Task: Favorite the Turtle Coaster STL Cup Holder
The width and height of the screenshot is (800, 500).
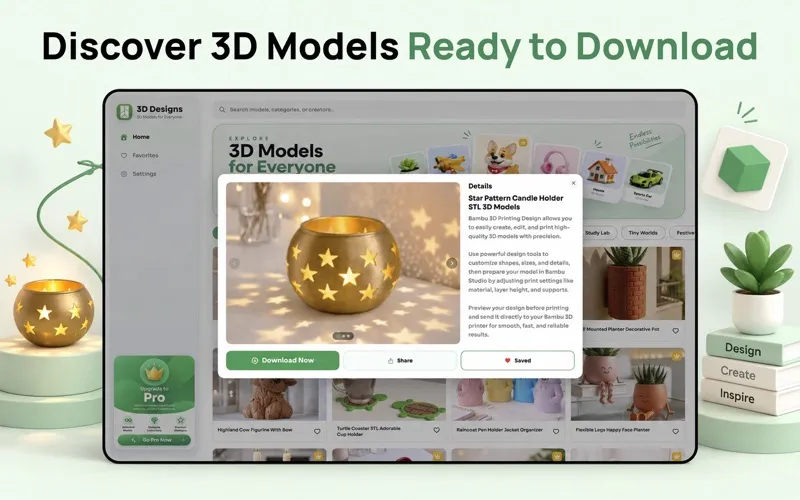Action: click(x=436, y=430)
